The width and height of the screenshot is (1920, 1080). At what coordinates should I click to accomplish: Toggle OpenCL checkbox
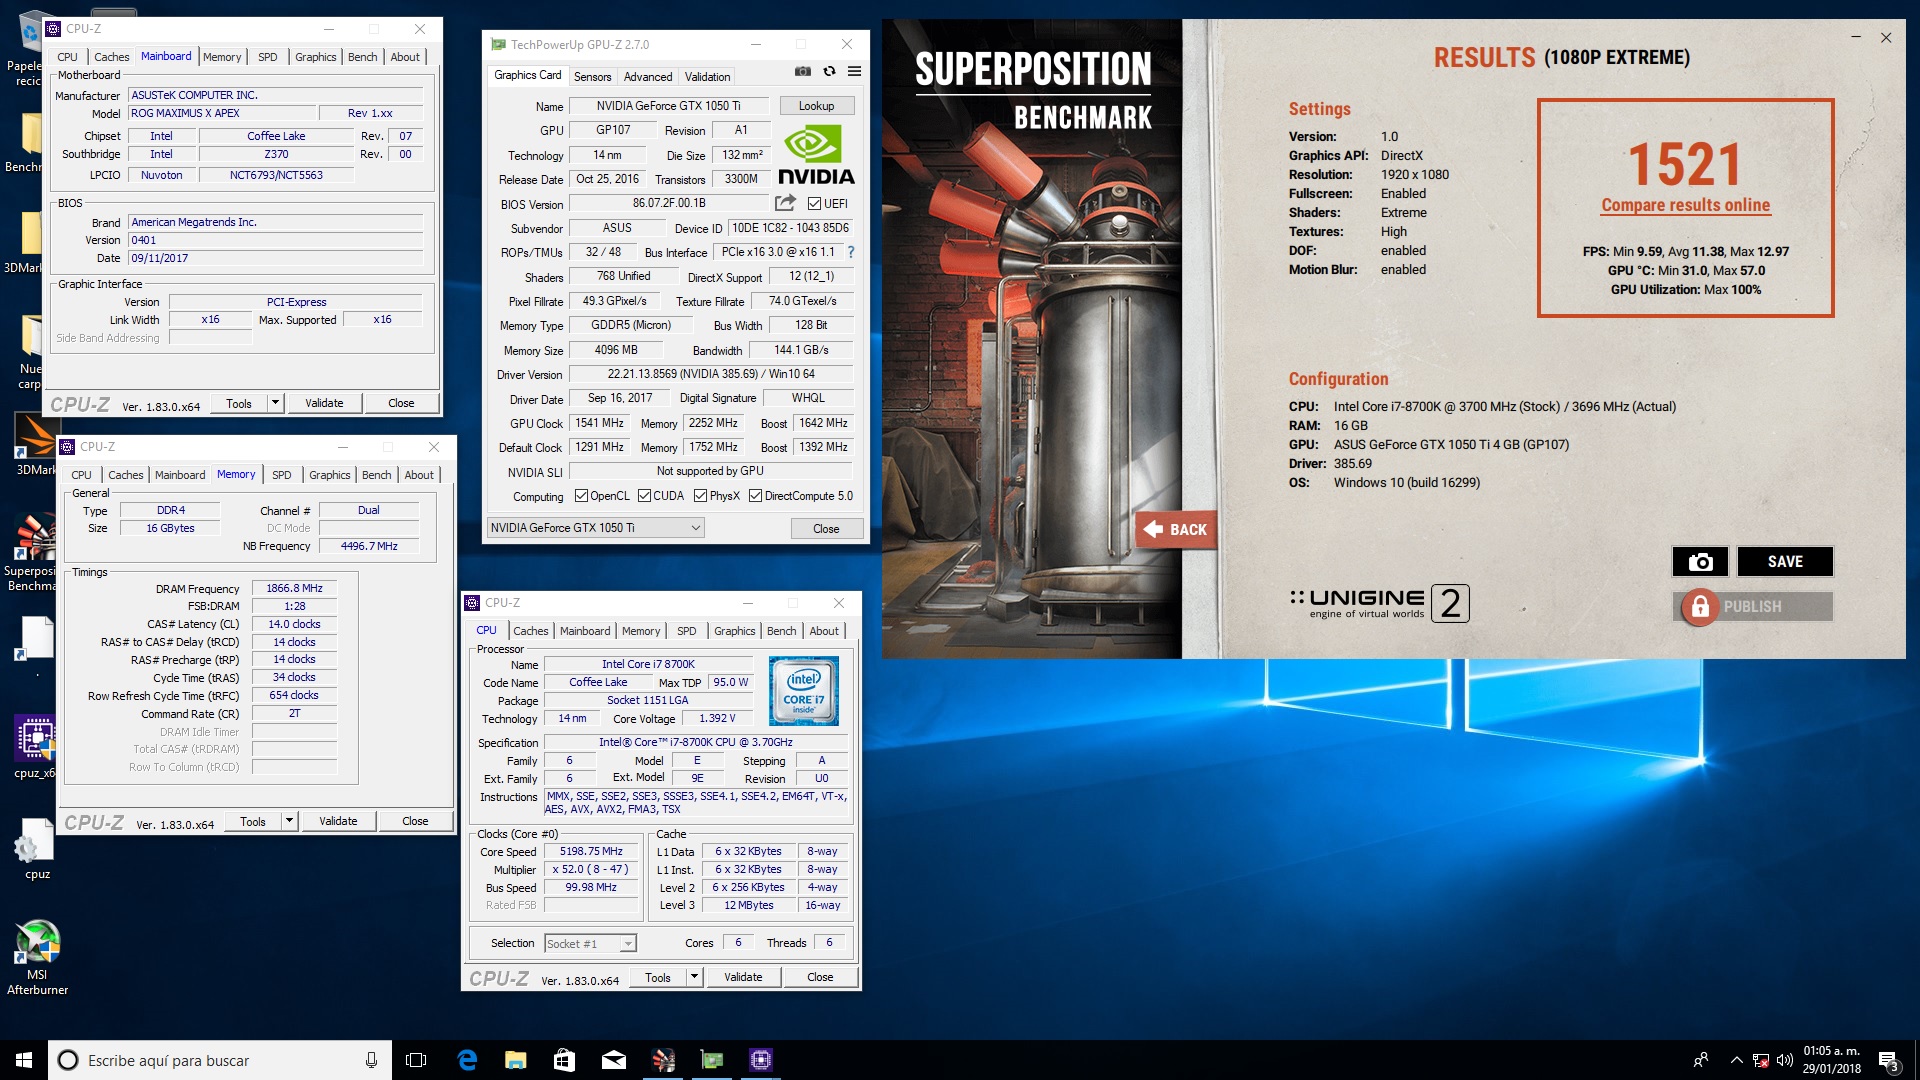pyautogui.click(x=581, y=496)
